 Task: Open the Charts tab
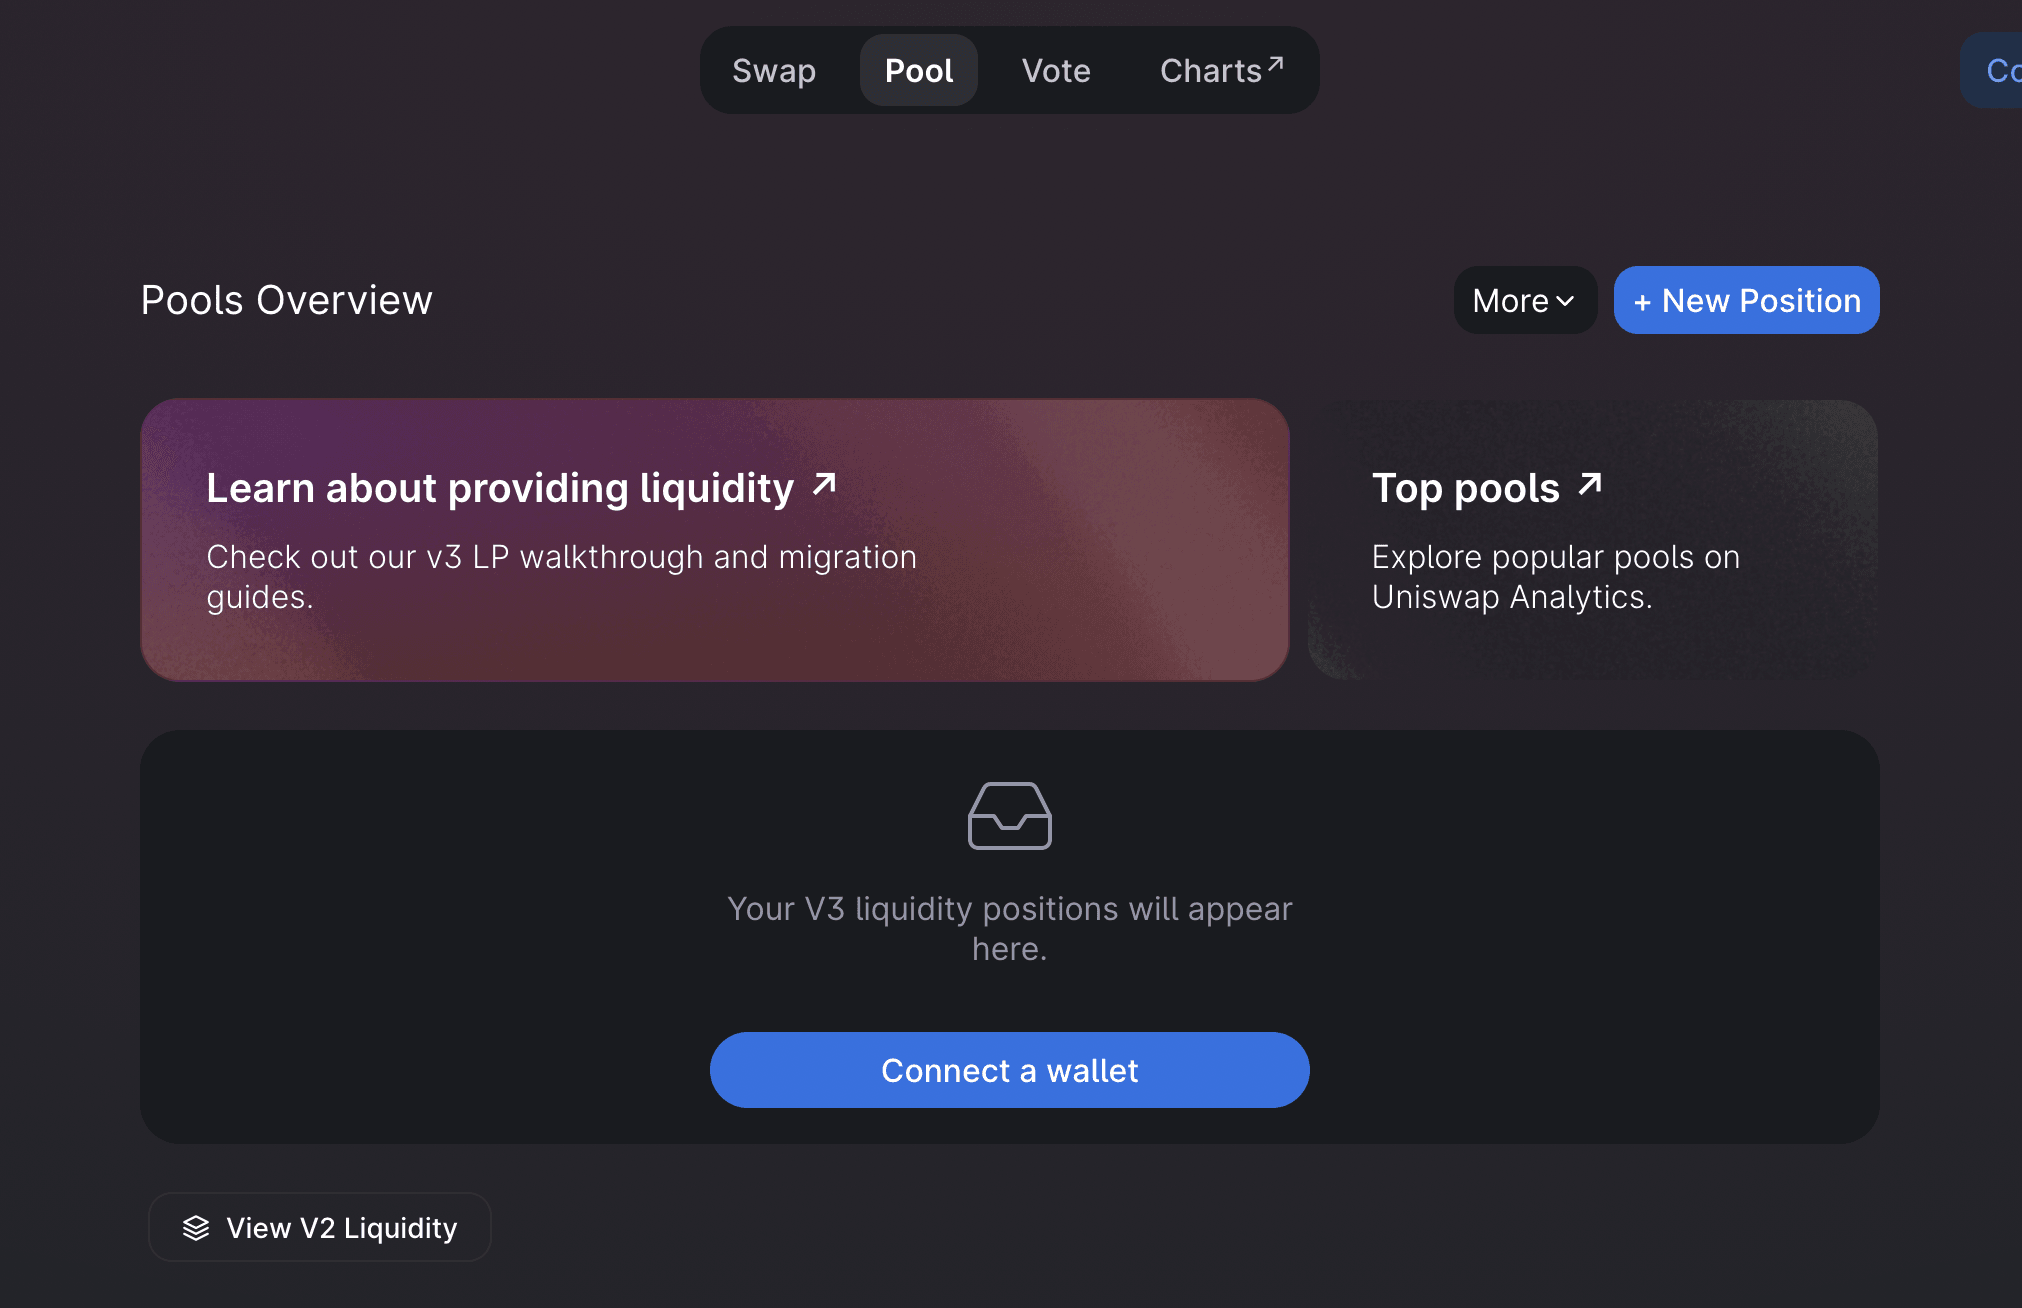1221,70
